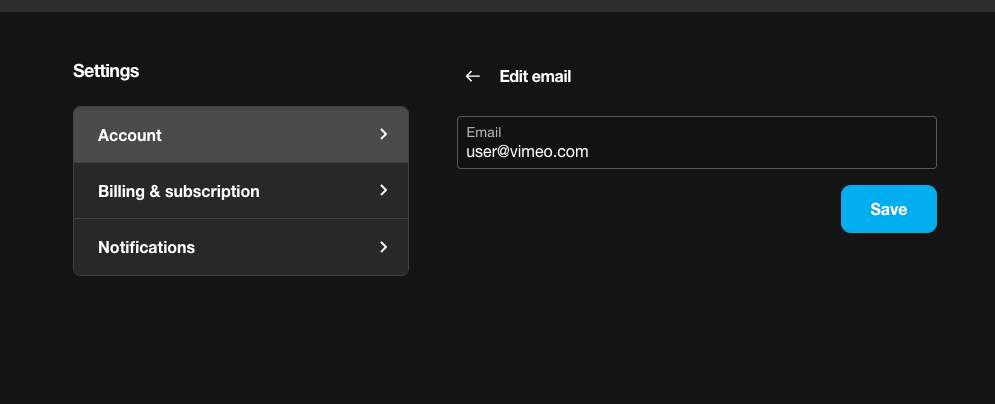
Task: Click the chevron arrow on Notifications row
Action: [x=383, y=247]
